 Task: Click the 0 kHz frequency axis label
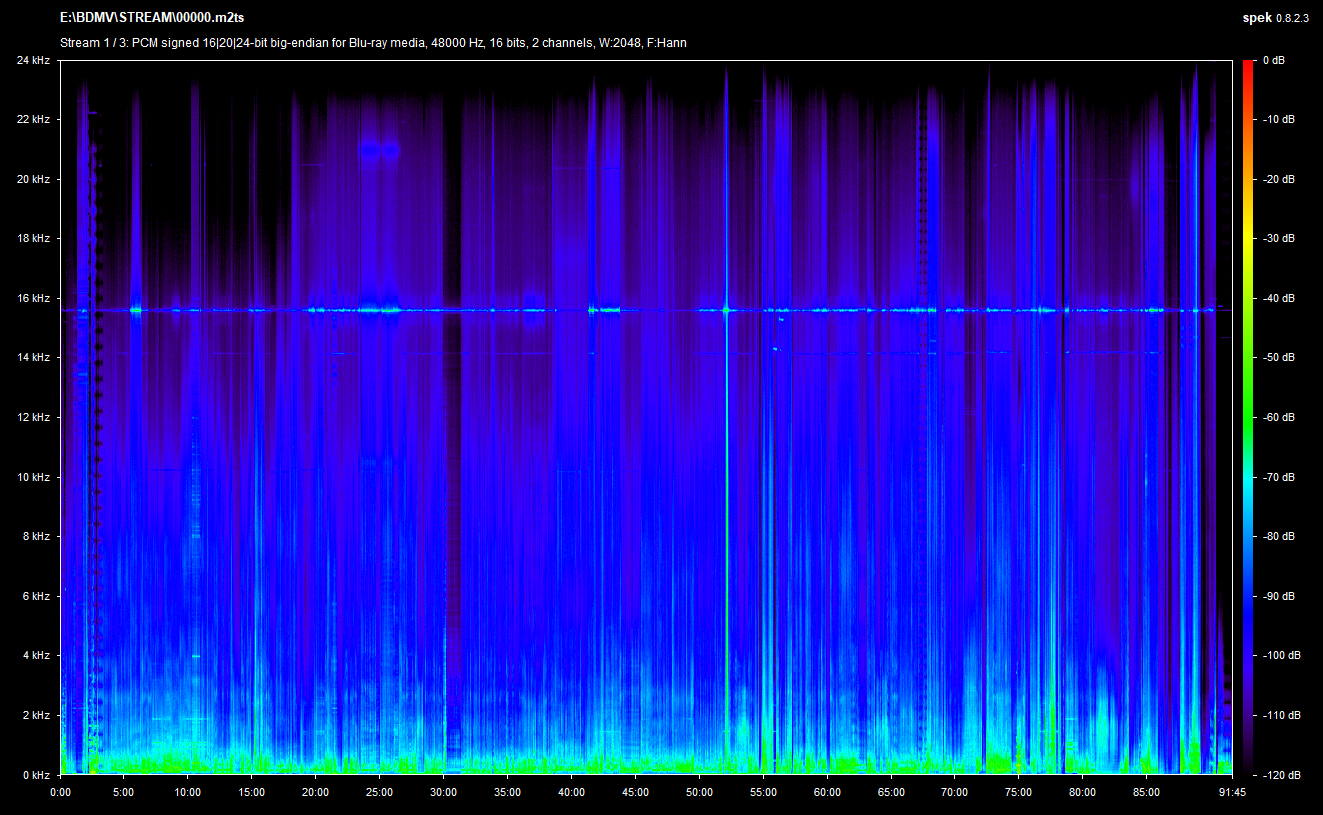(x=35, y=775)
